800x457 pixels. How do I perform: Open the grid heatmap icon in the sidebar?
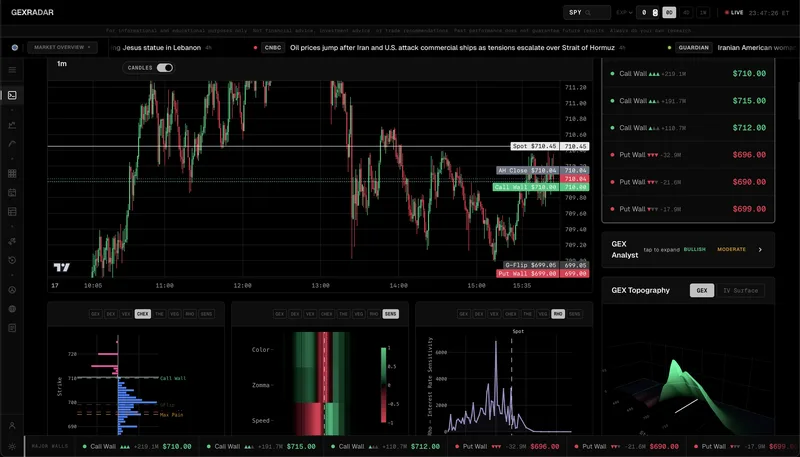(x=12, y=173)
